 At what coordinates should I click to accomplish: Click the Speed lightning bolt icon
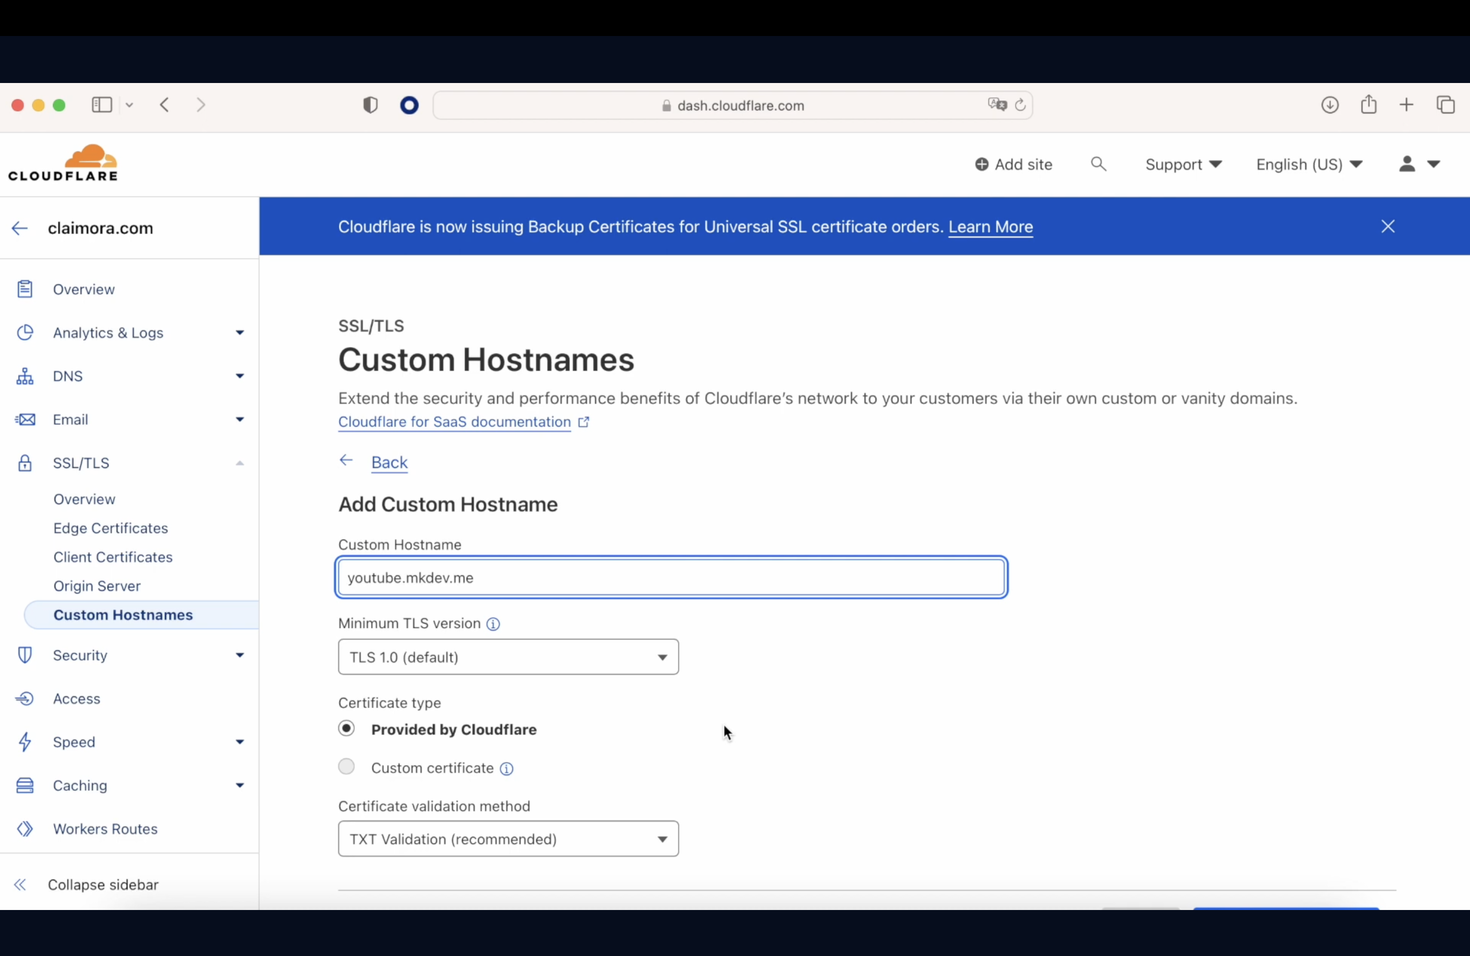(25, 742)
